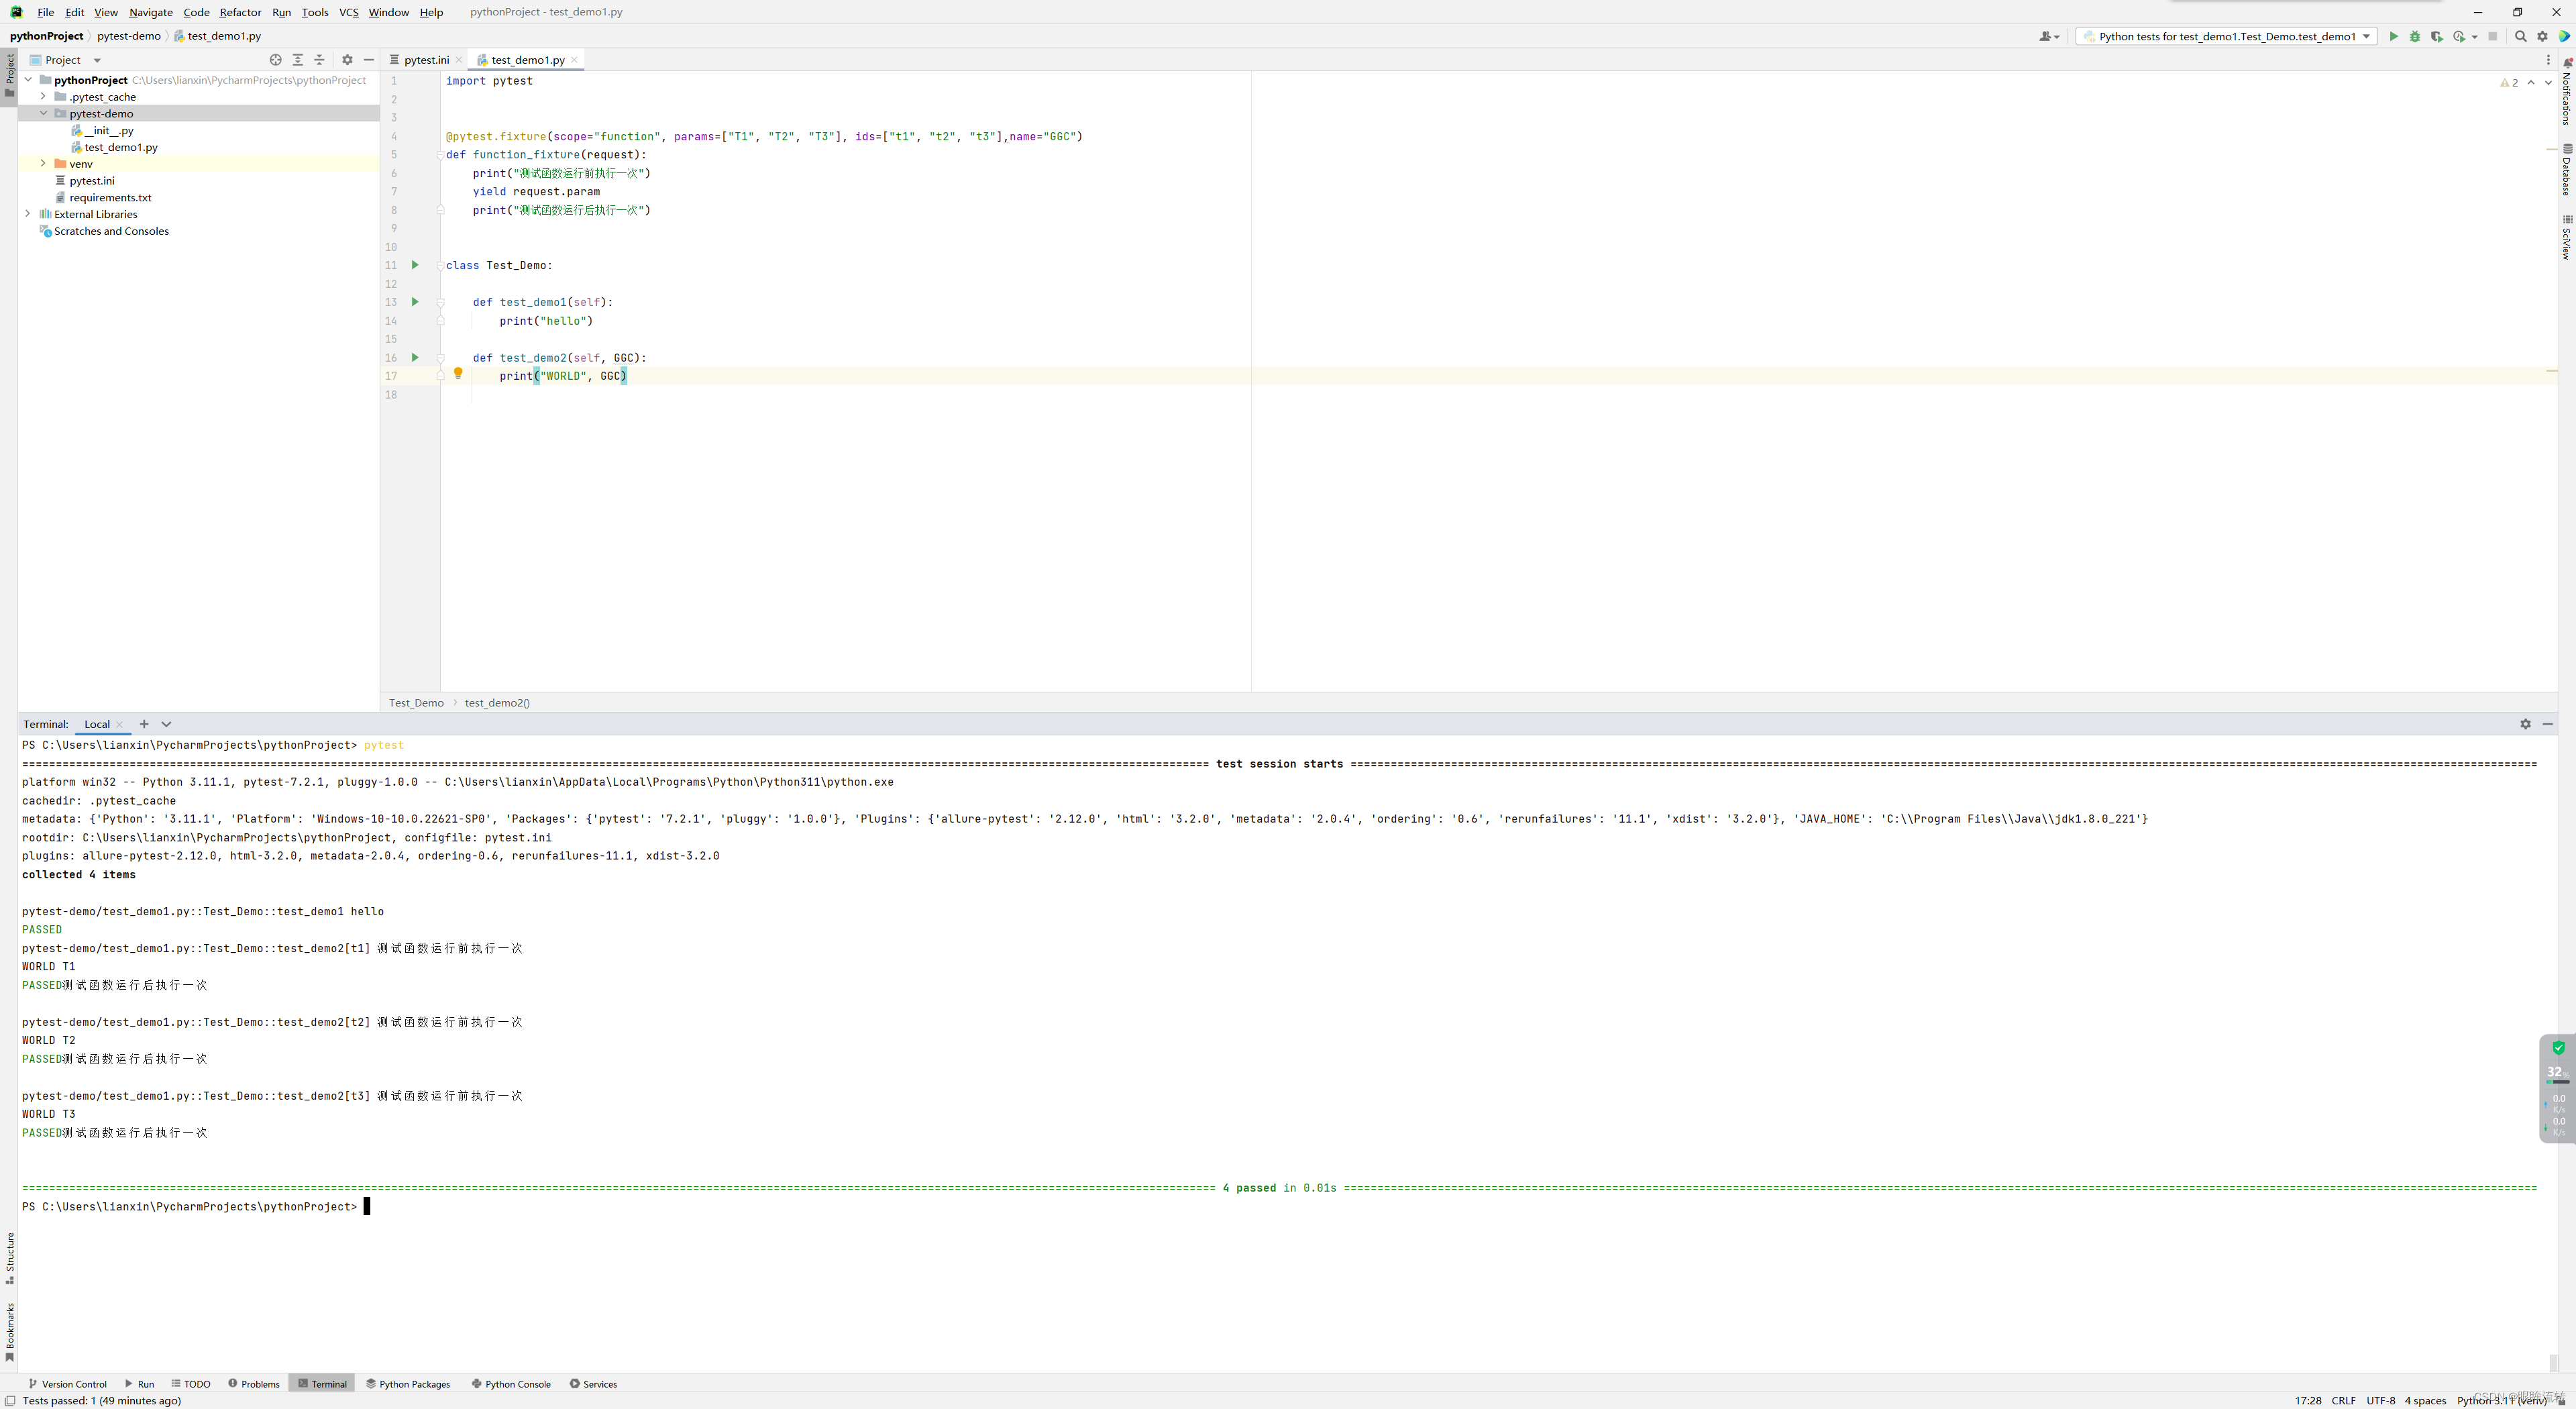Close the test_demo1.py editor tab
2576x1409 pixels.
pyautogui.click(x=574, y=60)
